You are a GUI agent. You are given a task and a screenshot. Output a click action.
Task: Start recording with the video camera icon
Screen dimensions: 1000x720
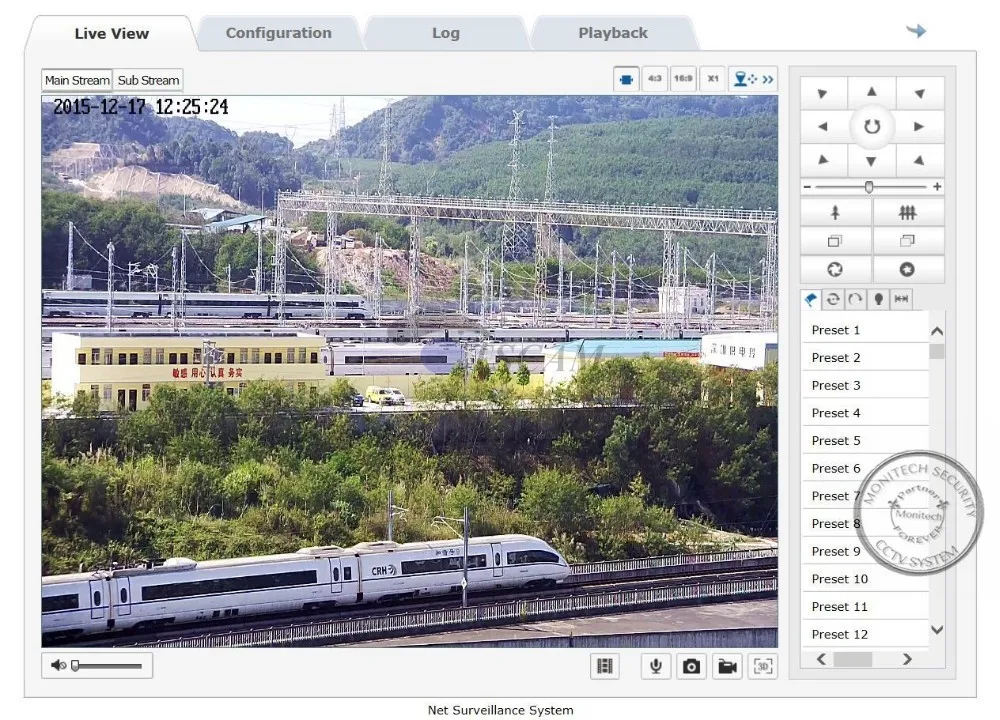[x=727, y=666]
